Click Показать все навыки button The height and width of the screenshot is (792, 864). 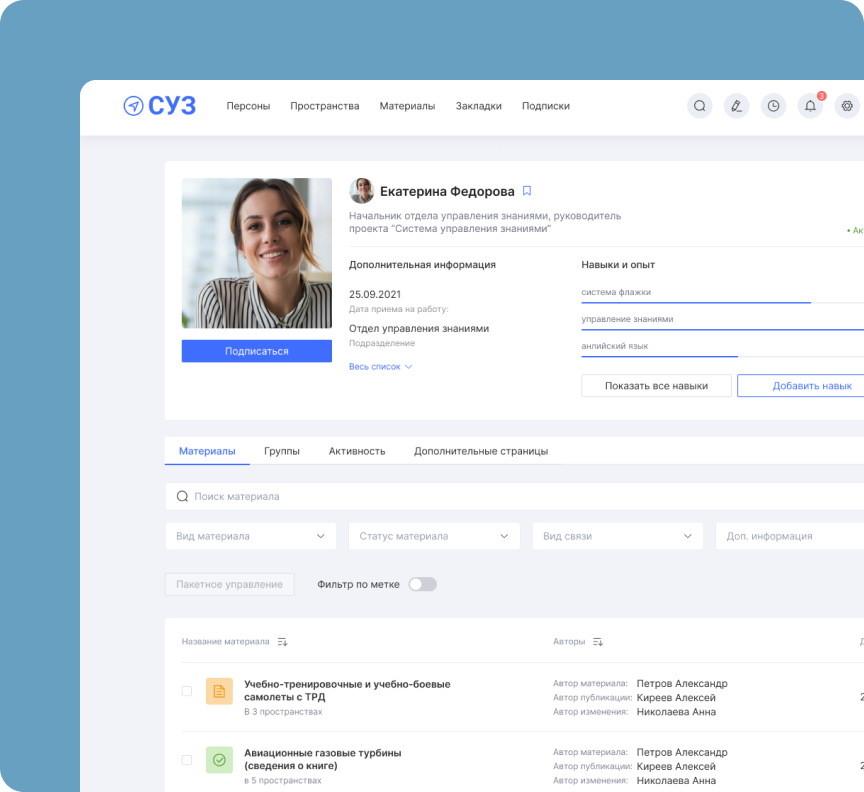pos(656,386)
